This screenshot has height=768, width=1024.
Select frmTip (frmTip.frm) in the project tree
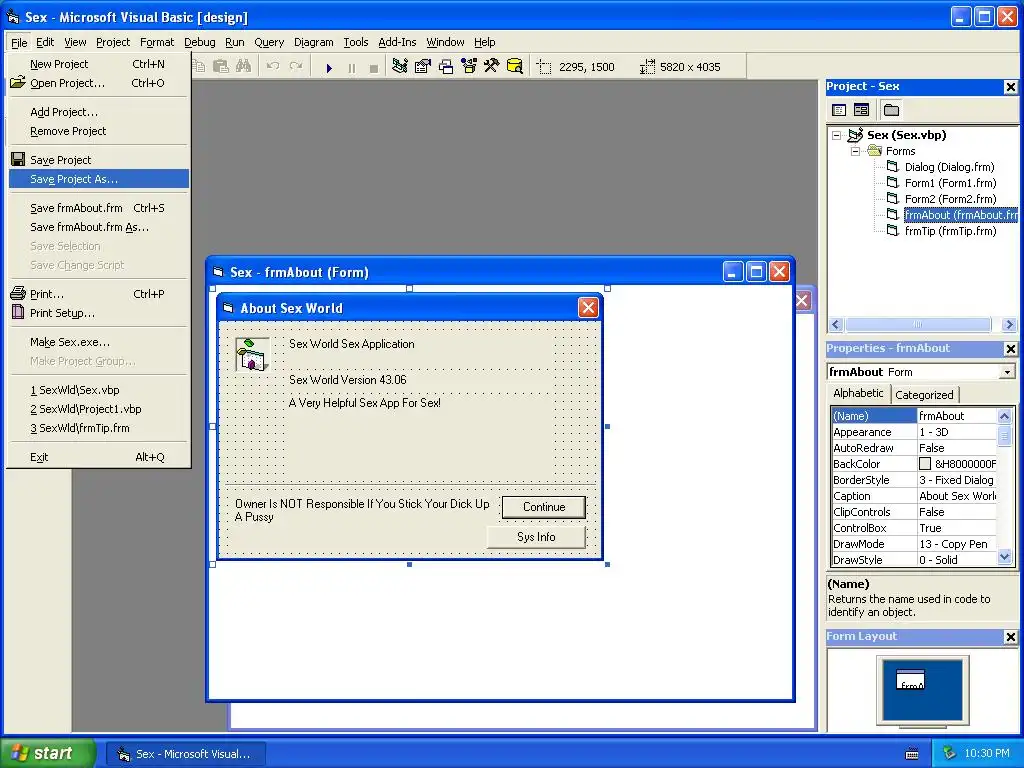[x=950, y=231]
